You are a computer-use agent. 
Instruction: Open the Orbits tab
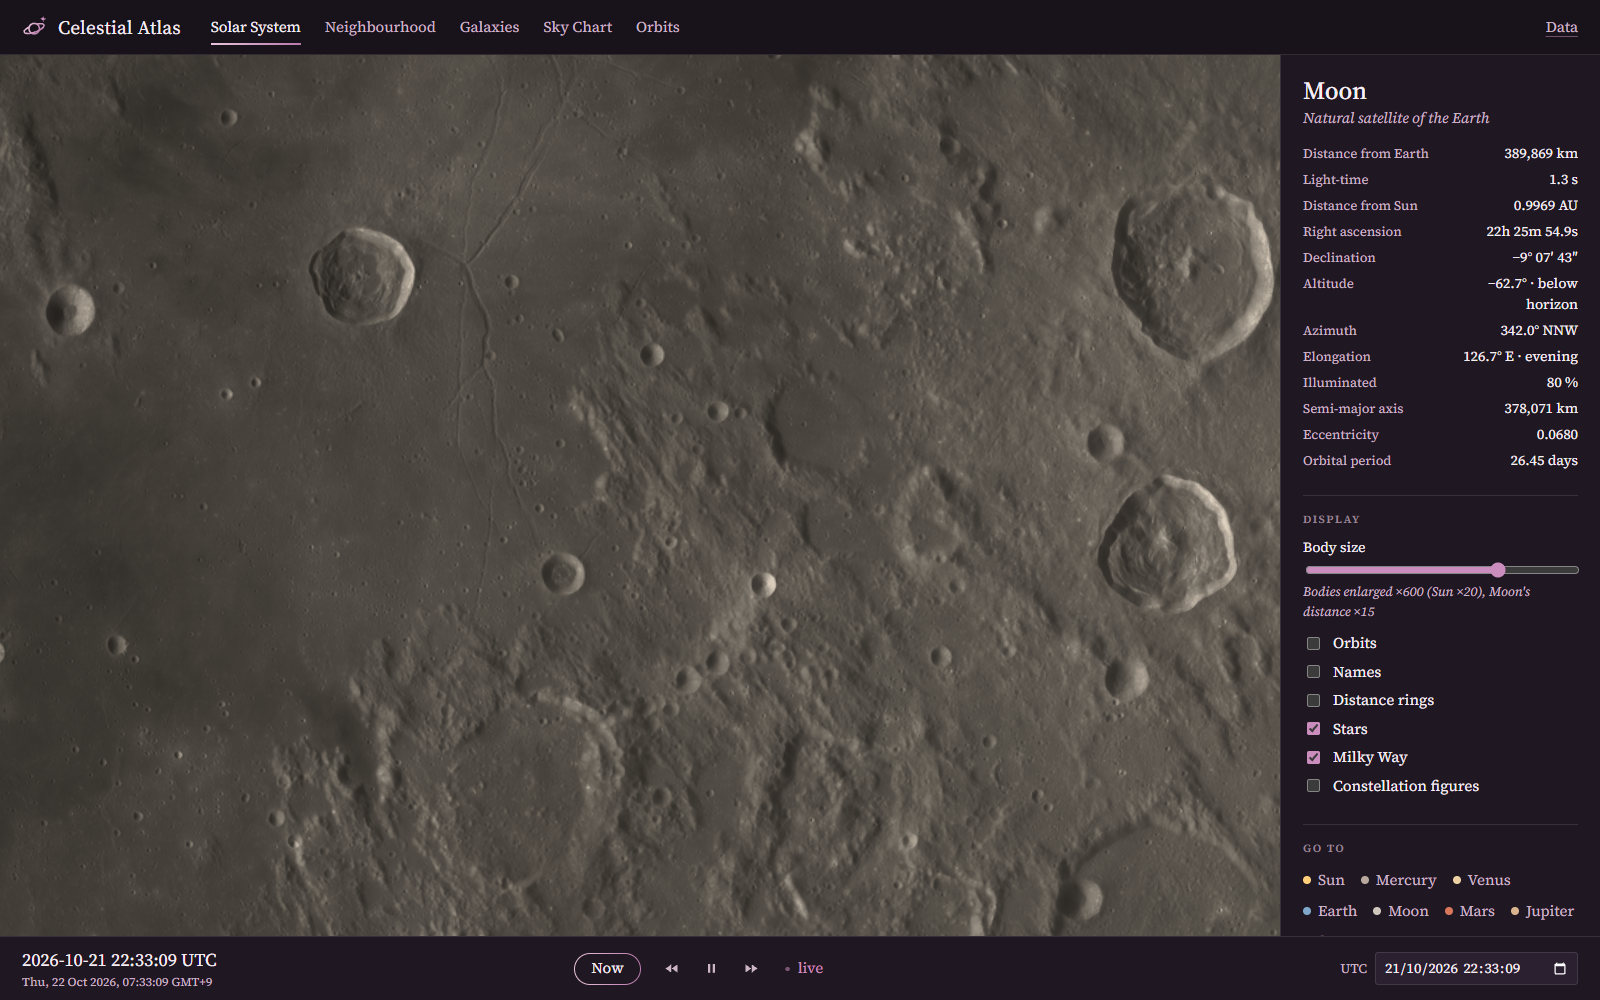[657, 27]
